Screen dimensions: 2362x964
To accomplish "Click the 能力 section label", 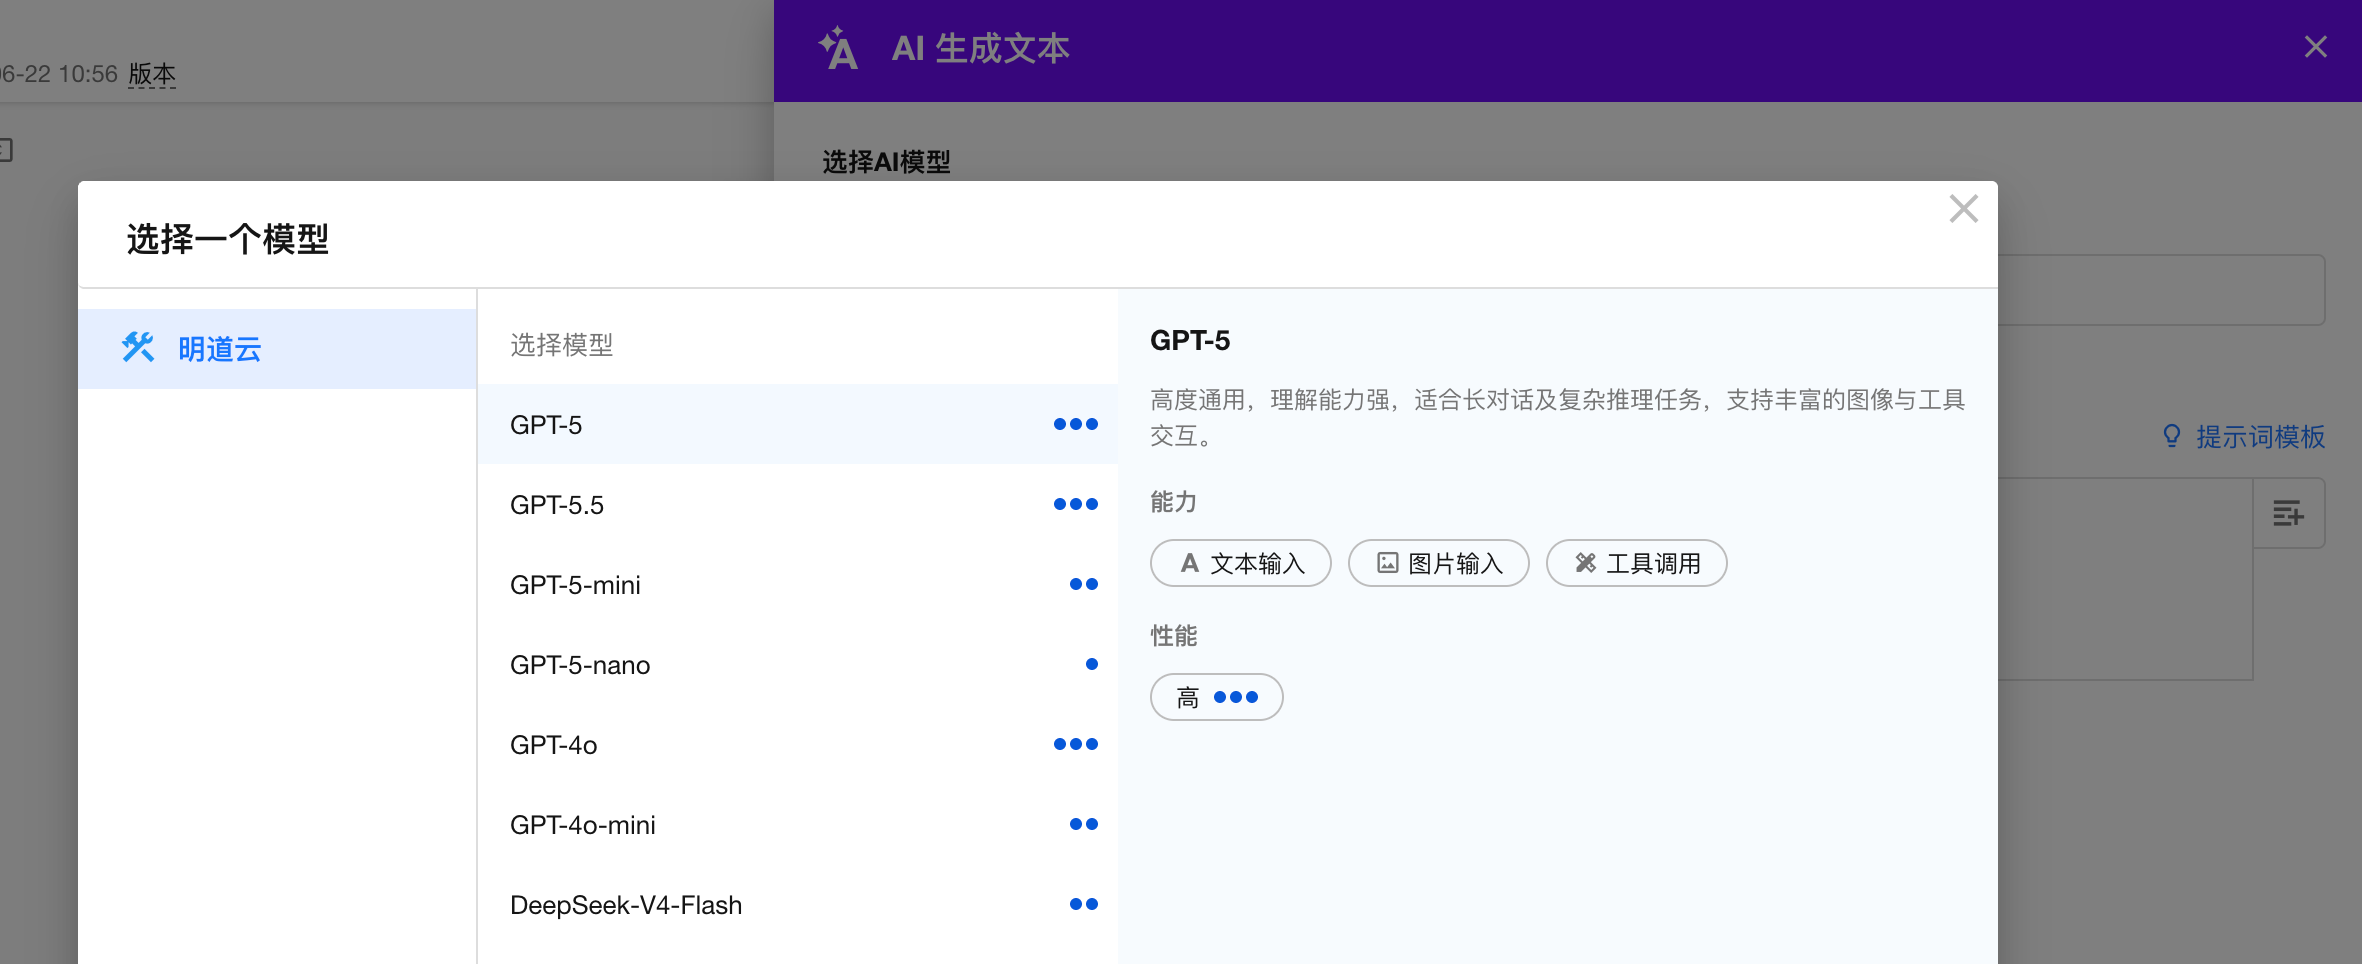I will [1173, 501].
